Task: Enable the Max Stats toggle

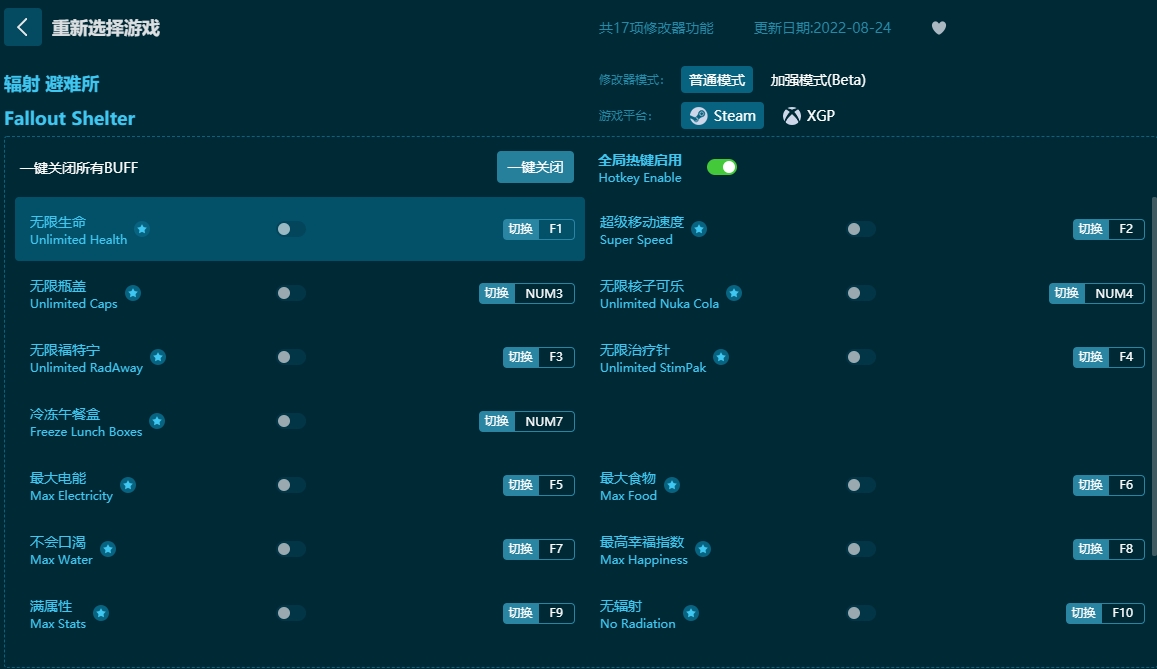Action: coord(290,613)
